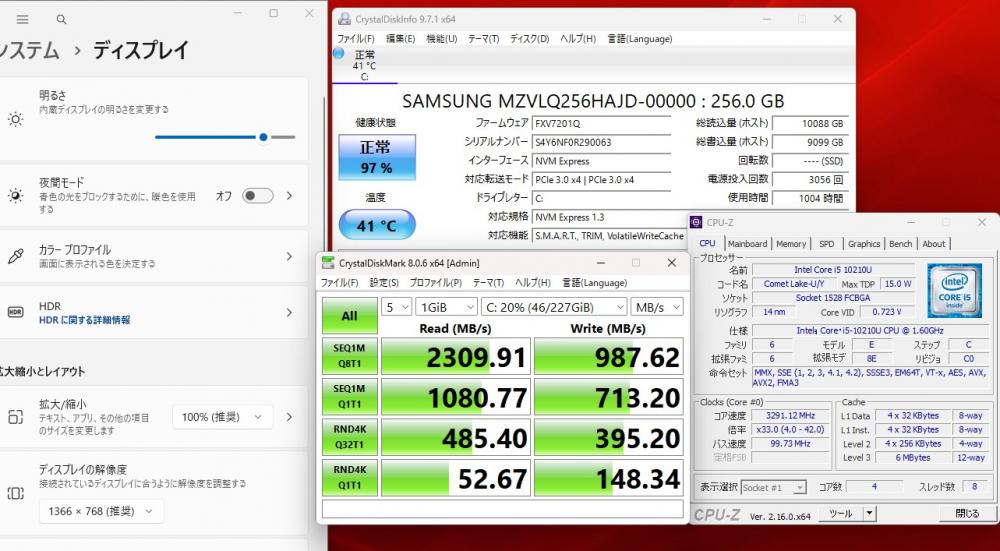Image resolution: width=1000 pixels, height=551 pixels.
Task: Switch to the CPU-Z Graphics tab
Action: 864,244
